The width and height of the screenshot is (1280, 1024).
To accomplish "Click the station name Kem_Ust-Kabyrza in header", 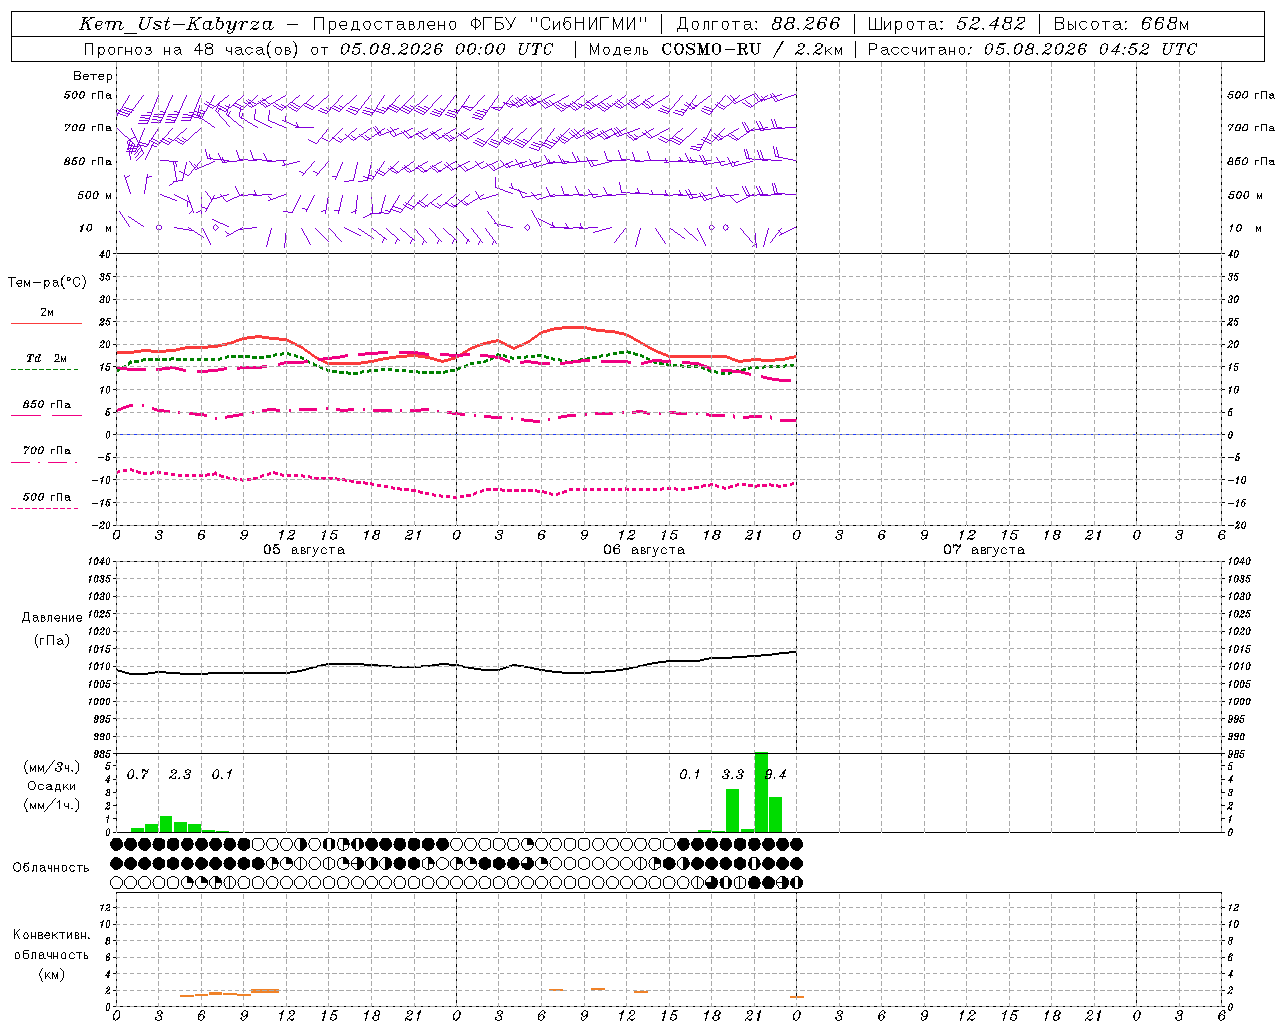I will click(177, 24).
